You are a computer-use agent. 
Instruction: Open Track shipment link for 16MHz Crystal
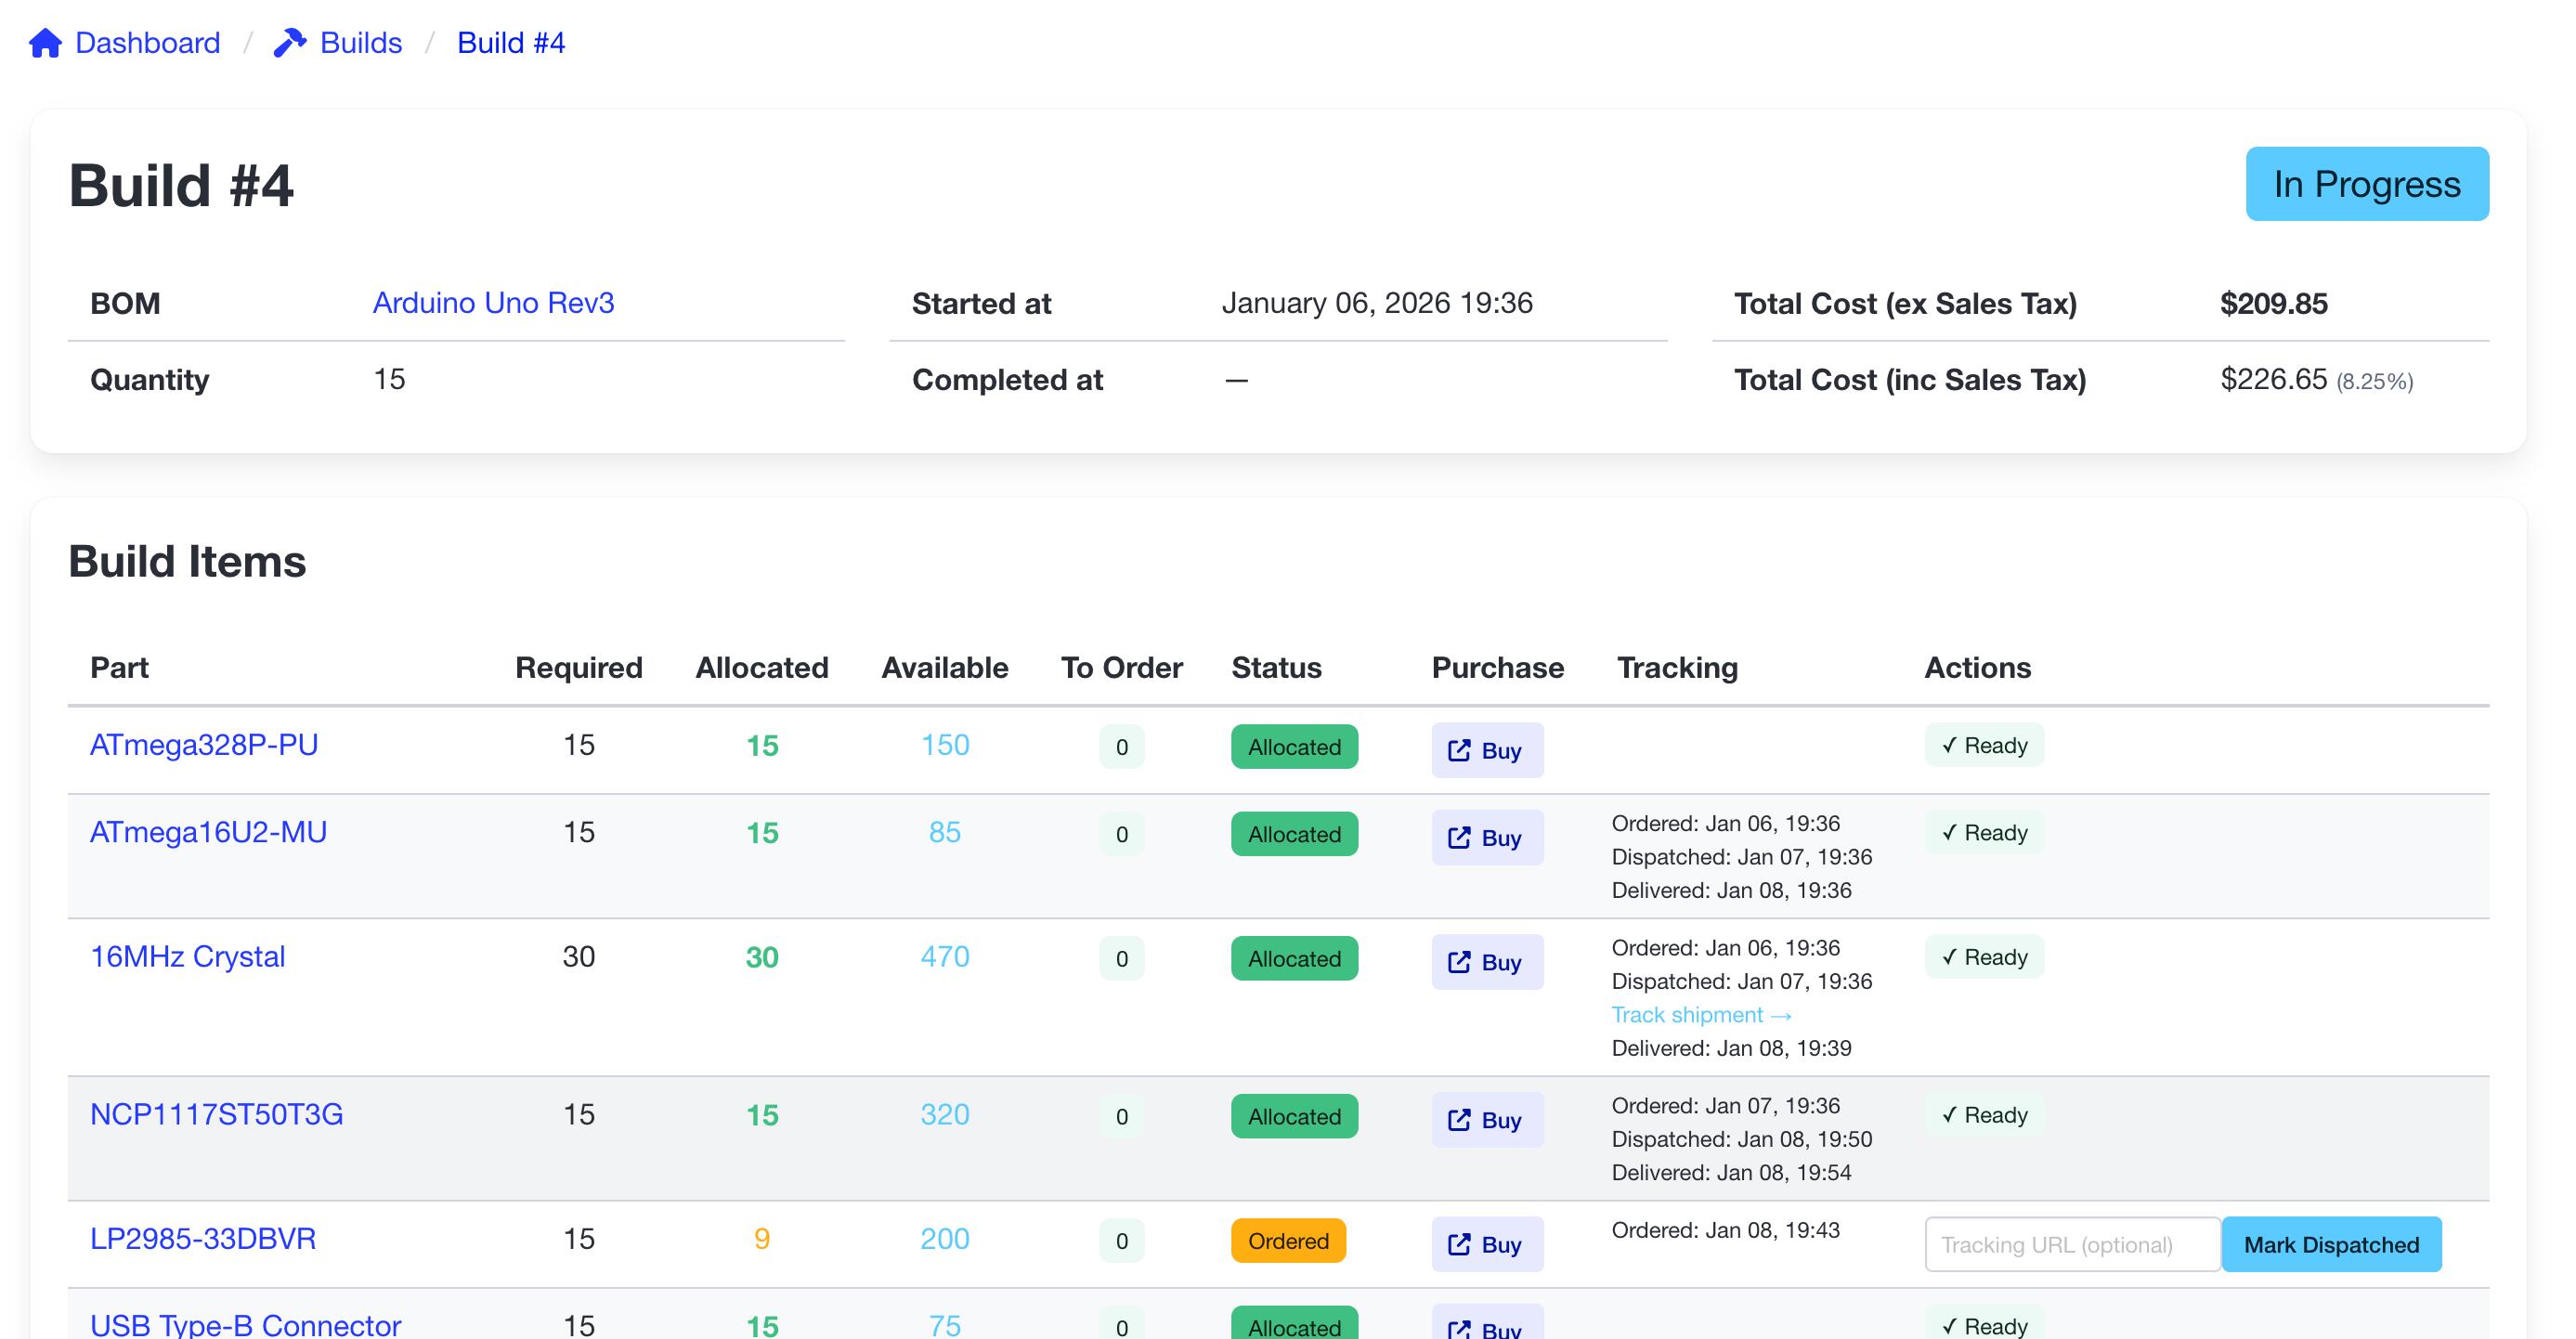coord(1700,1015)
